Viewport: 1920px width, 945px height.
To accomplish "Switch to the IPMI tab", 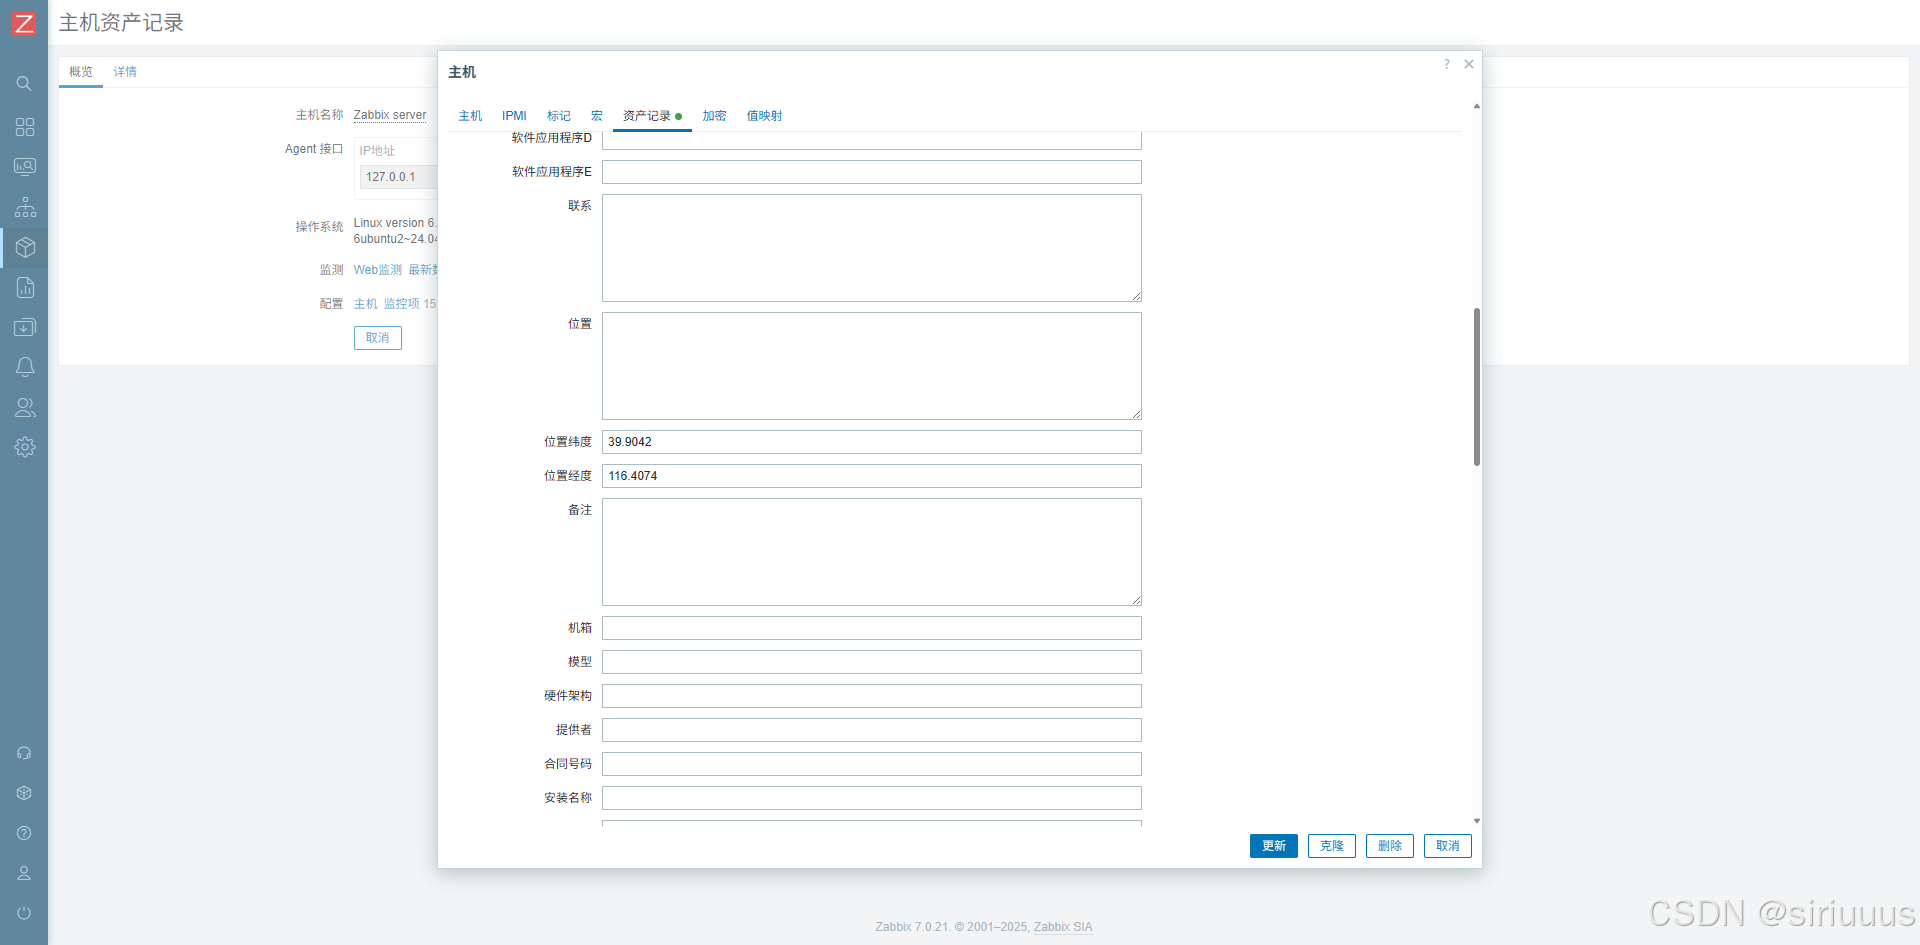I will [514, 116].
